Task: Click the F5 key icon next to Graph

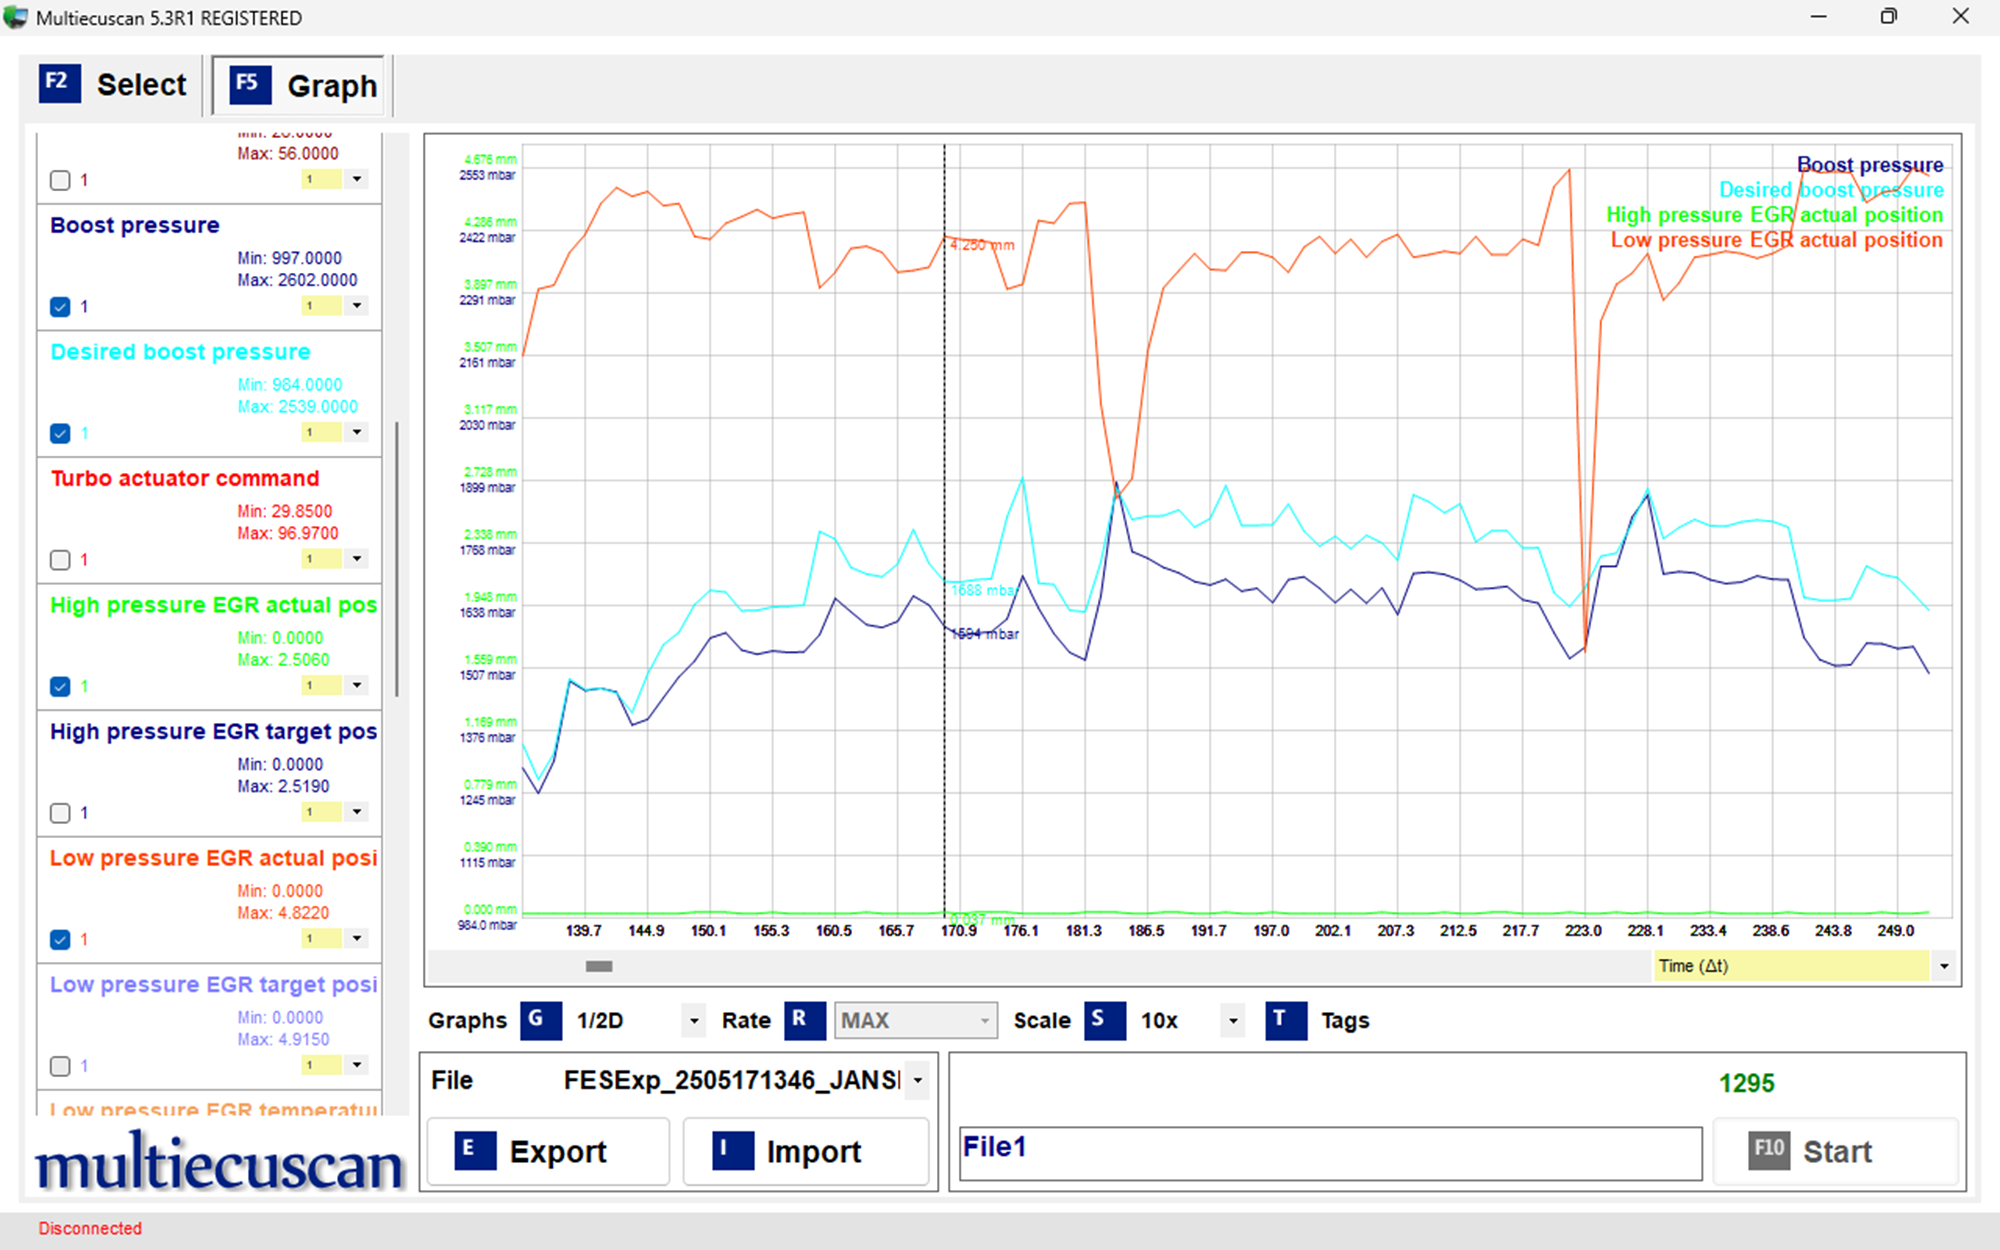Action: pos(250,85)
